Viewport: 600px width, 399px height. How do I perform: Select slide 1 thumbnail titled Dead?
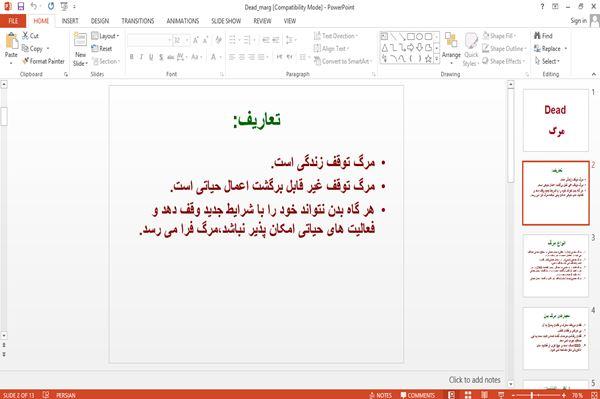click(x=556, y=121)
